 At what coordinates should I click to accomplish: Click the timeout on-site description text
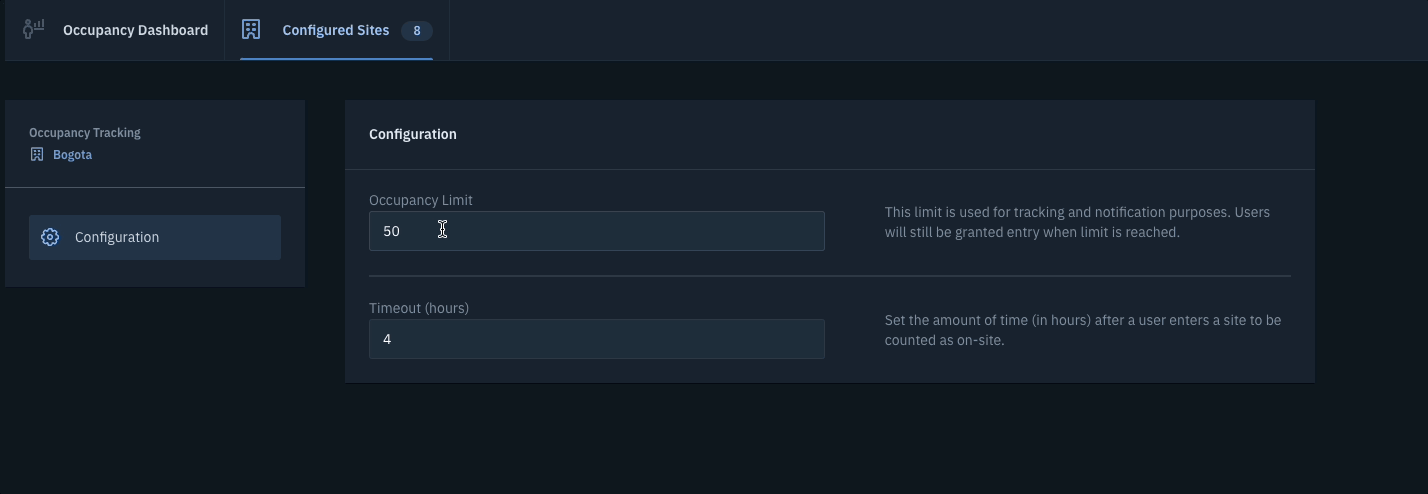tap(1083, 330)
